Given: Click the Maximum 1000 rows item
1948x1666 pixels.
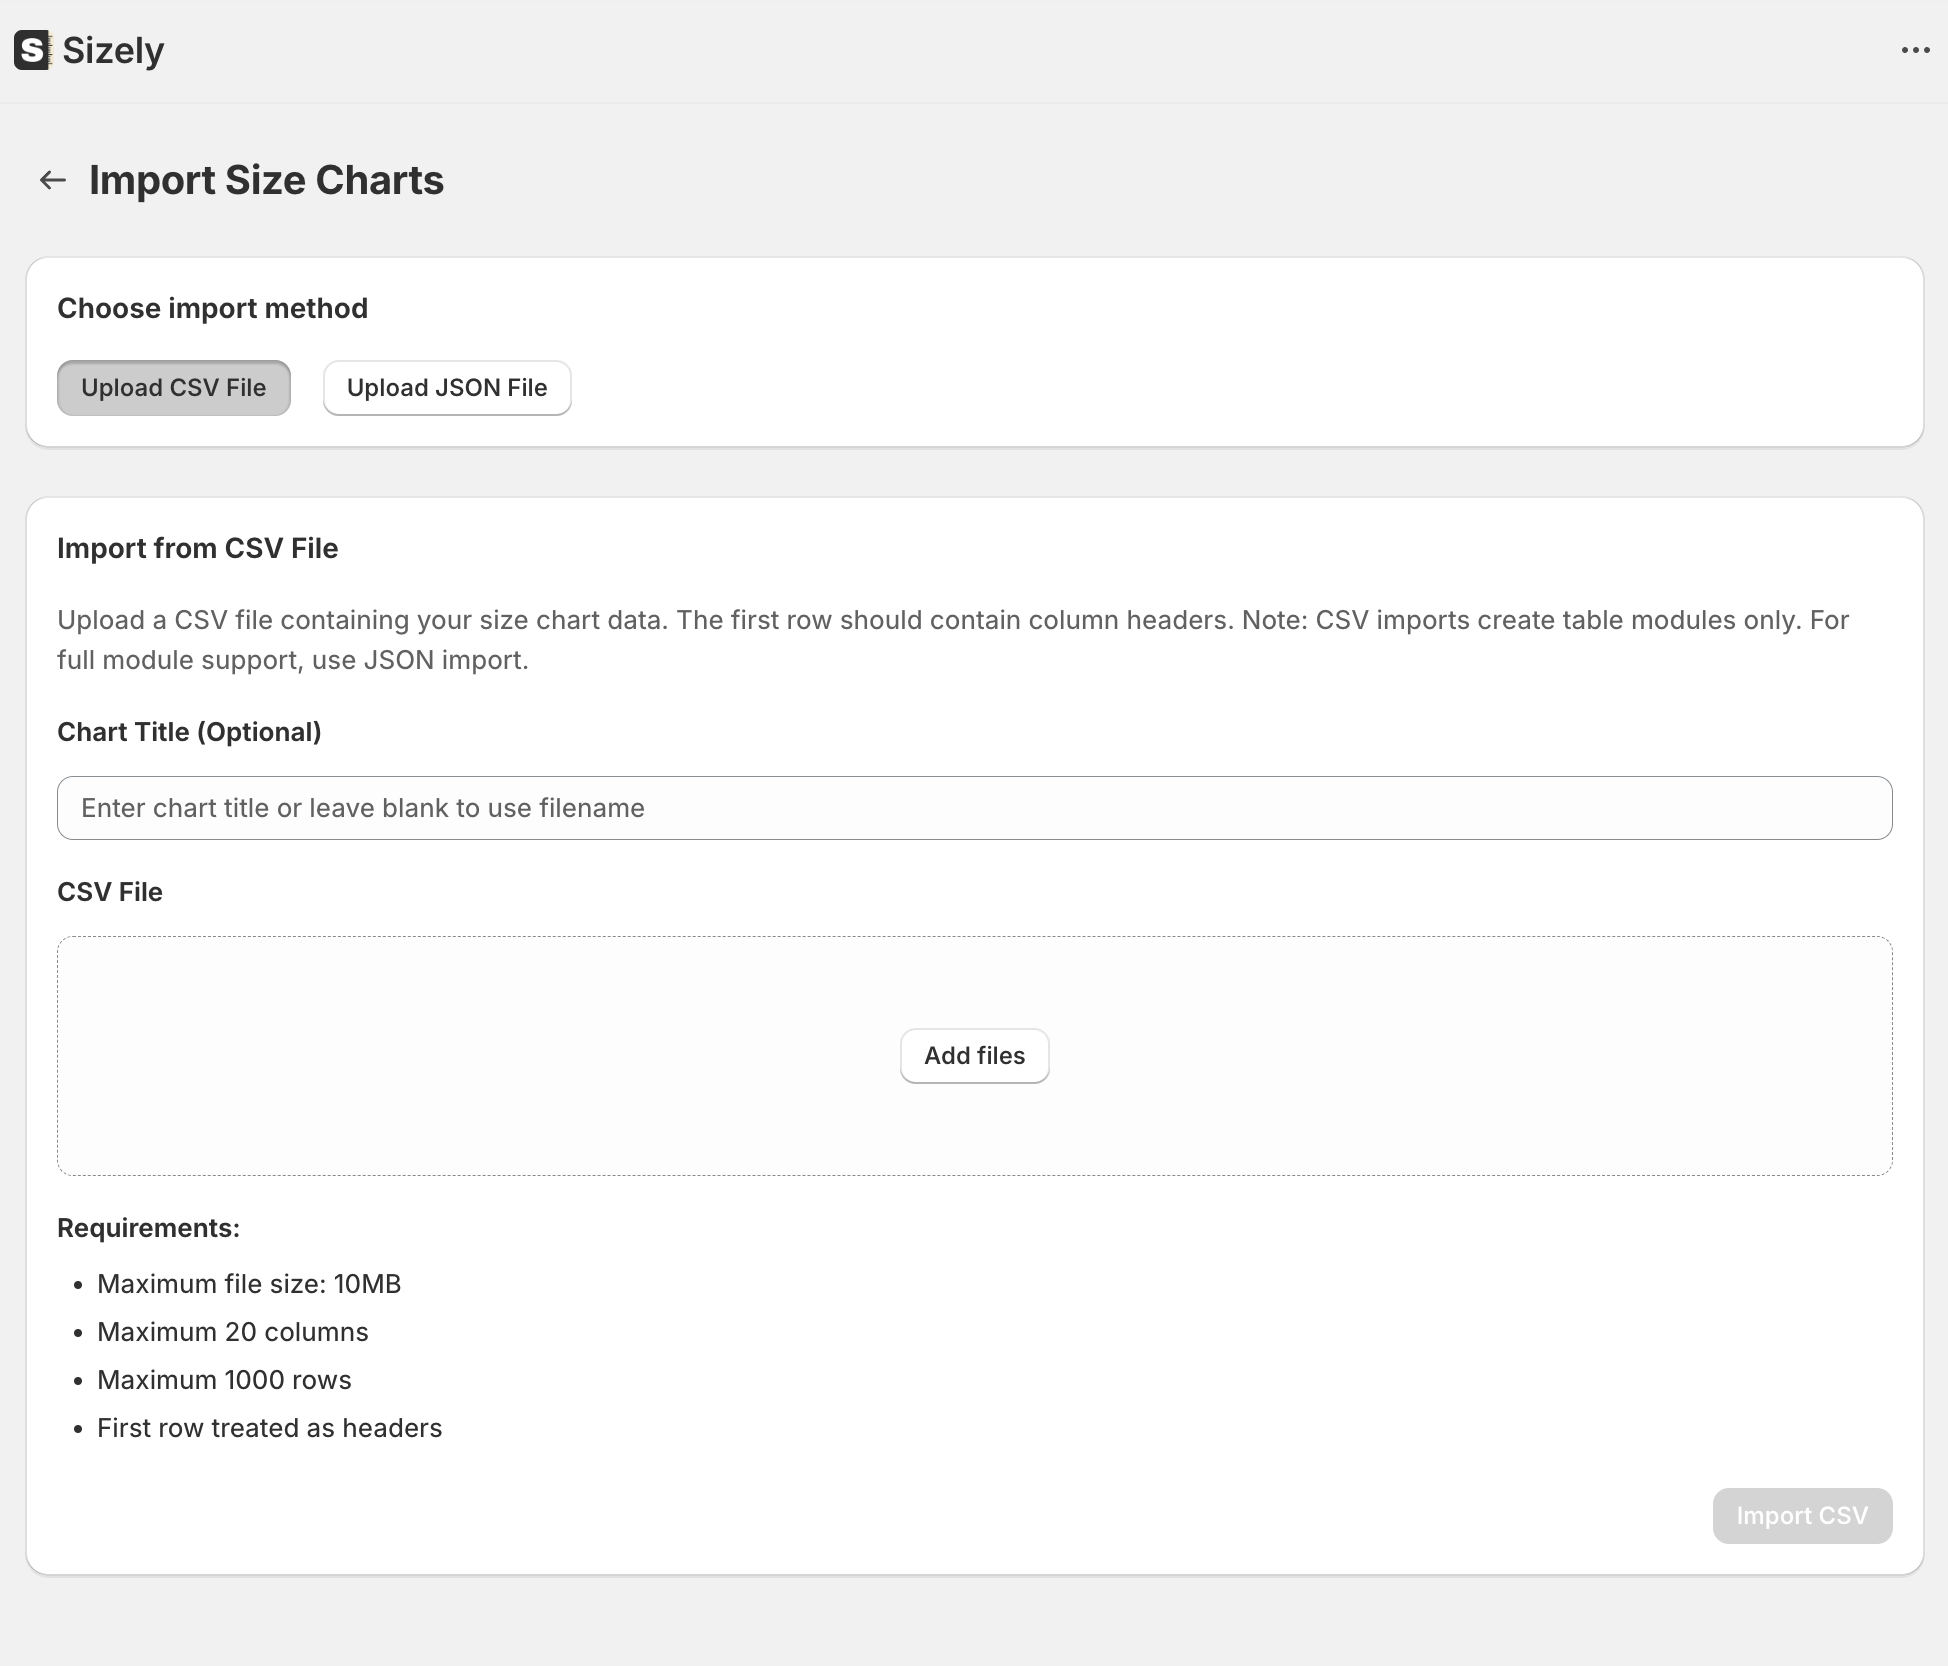Looking at the screenshot, I should 224,1380.
